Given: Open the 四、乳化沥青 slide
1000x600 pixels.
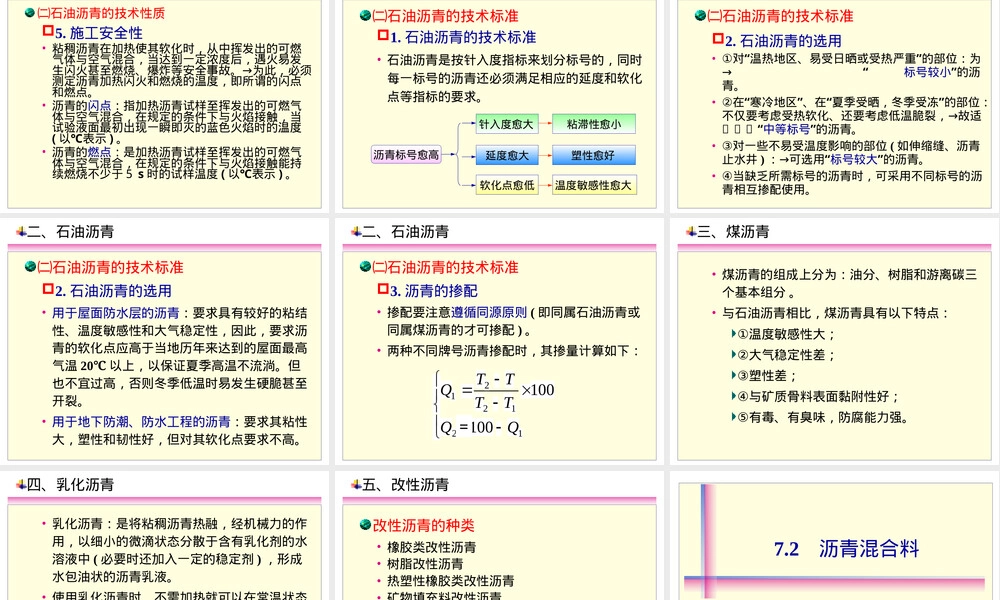Looking at the screenshot, I should 165,536.
